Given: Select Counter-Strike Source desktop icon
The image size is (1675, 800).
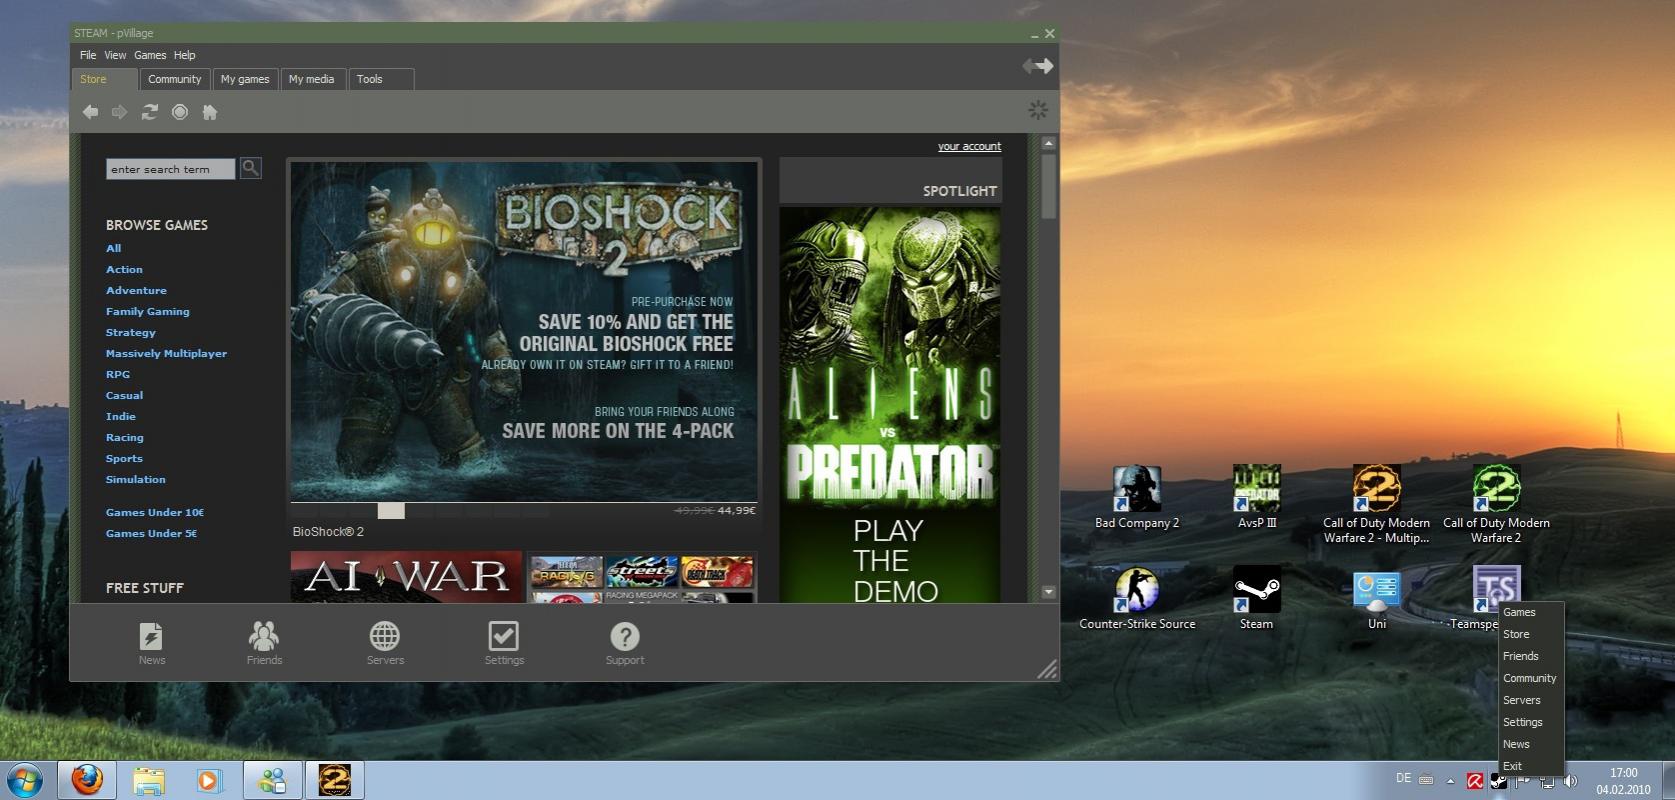Looking at the screenshot, I should click(x=1137, y=598).
